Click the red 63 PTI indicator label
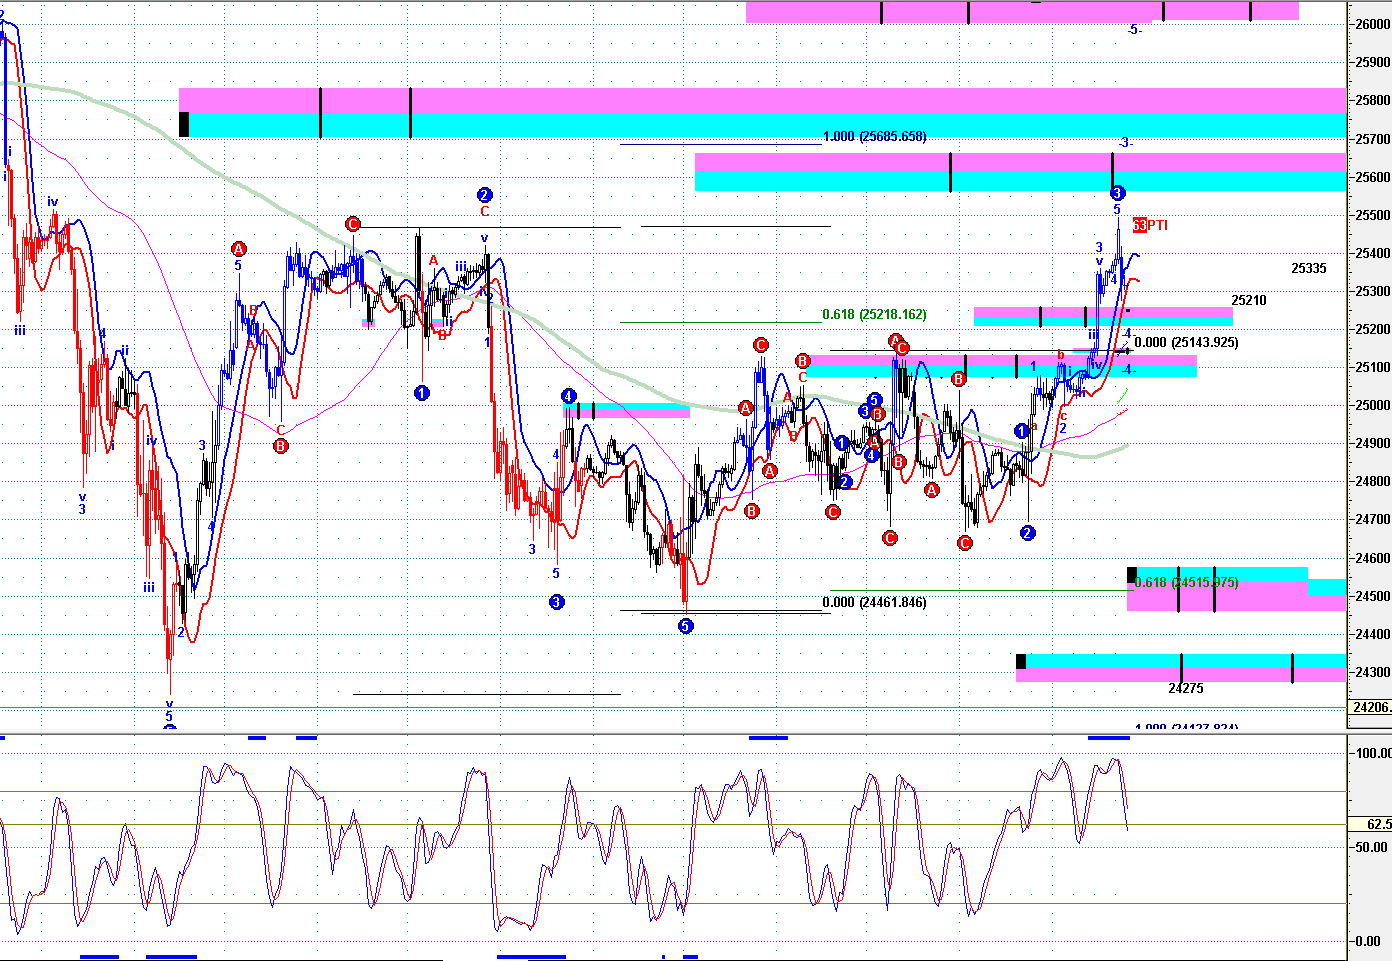1392x961 pixels. pyautogui.click(x=1150, y=225)
